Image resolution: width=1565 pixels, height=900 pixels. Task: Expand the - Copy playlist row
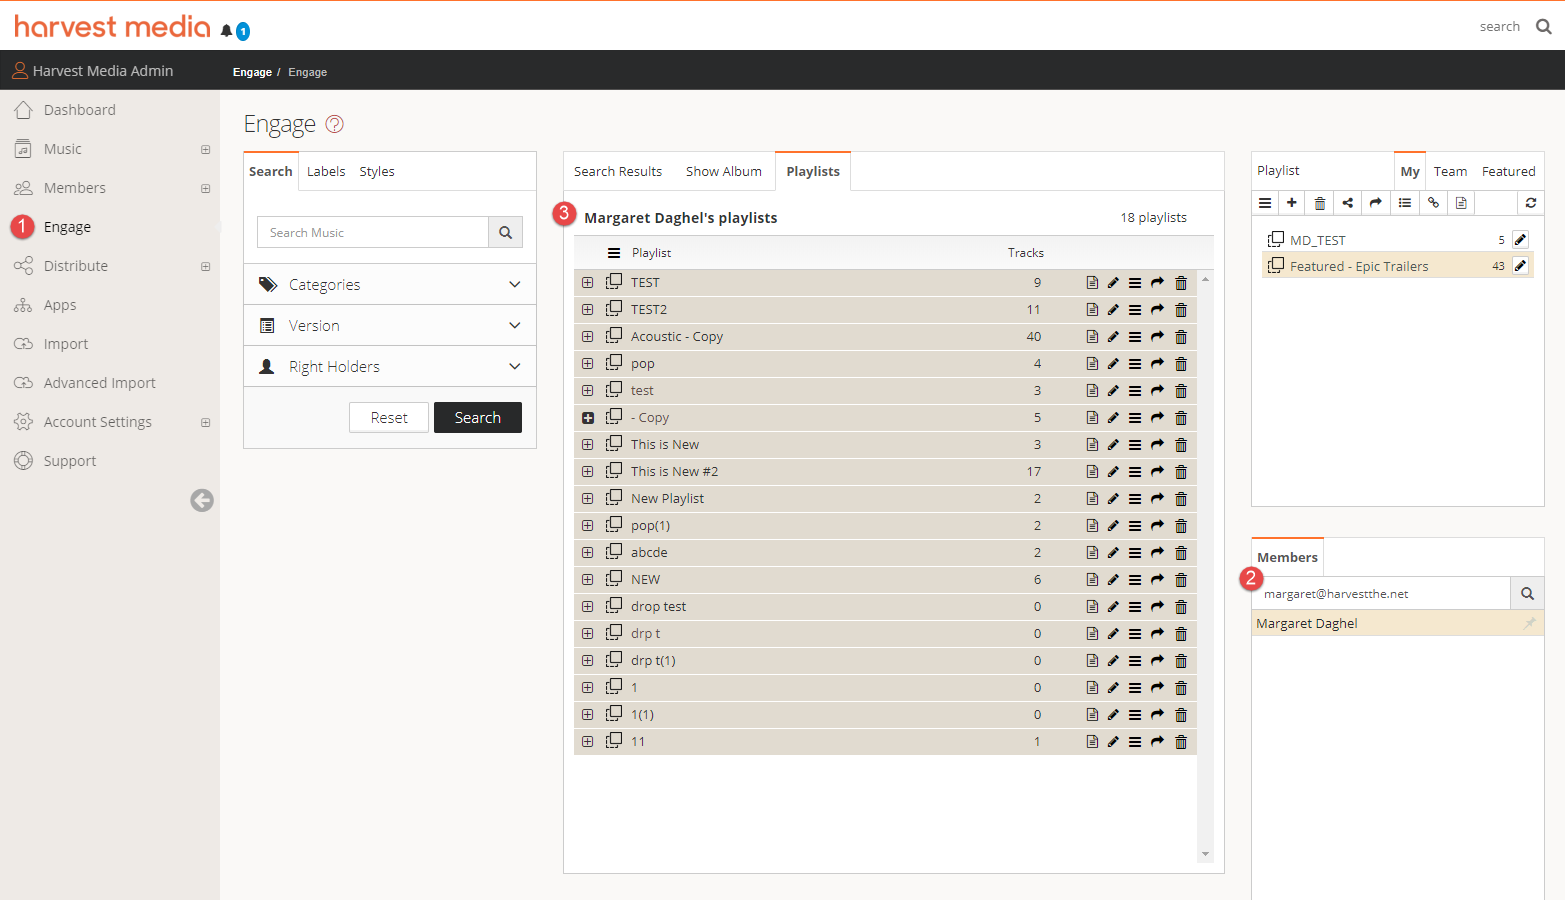tap(588, 418)
